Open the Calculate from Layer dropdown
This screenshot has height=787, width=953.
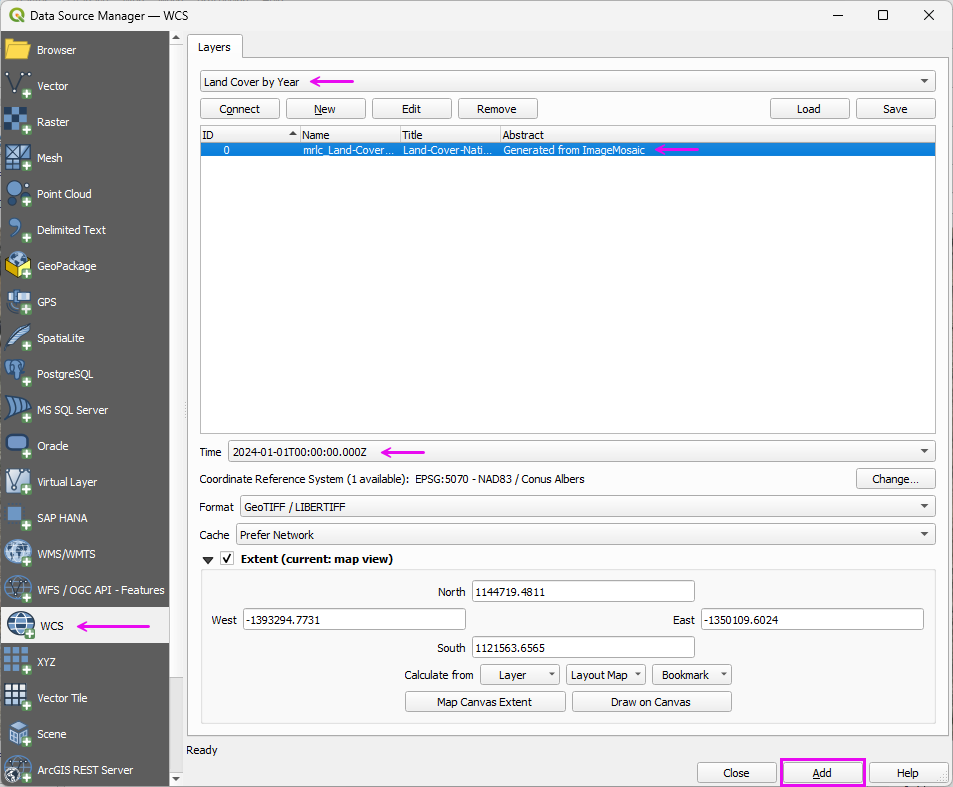[519, 675]
